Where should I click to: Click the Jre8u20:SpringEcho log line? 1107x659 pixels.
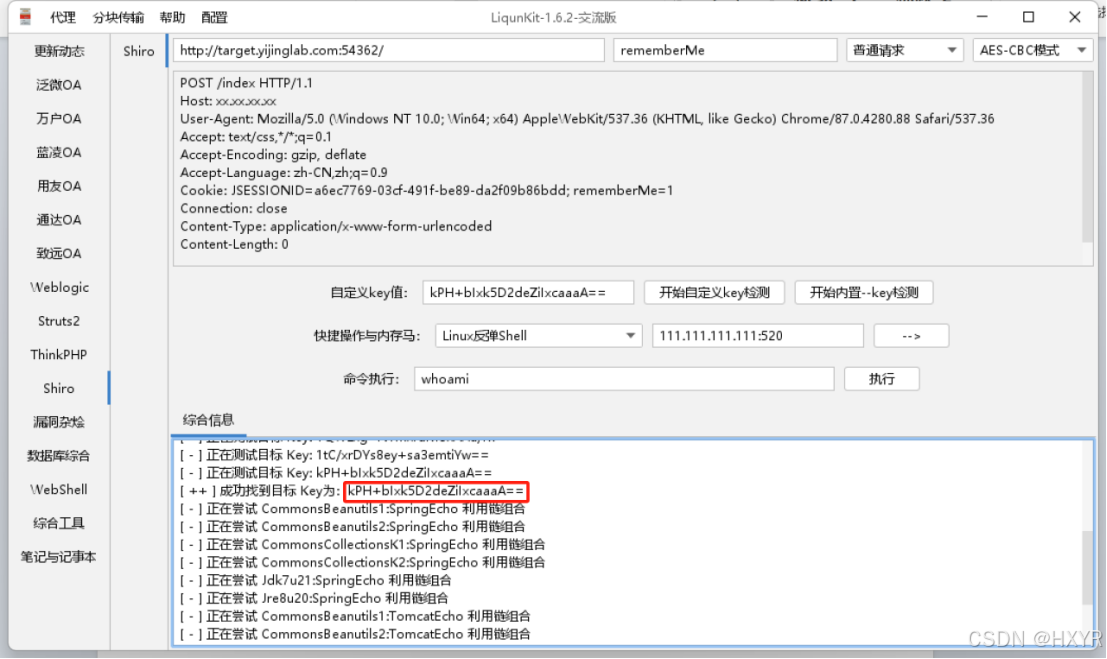313,598
